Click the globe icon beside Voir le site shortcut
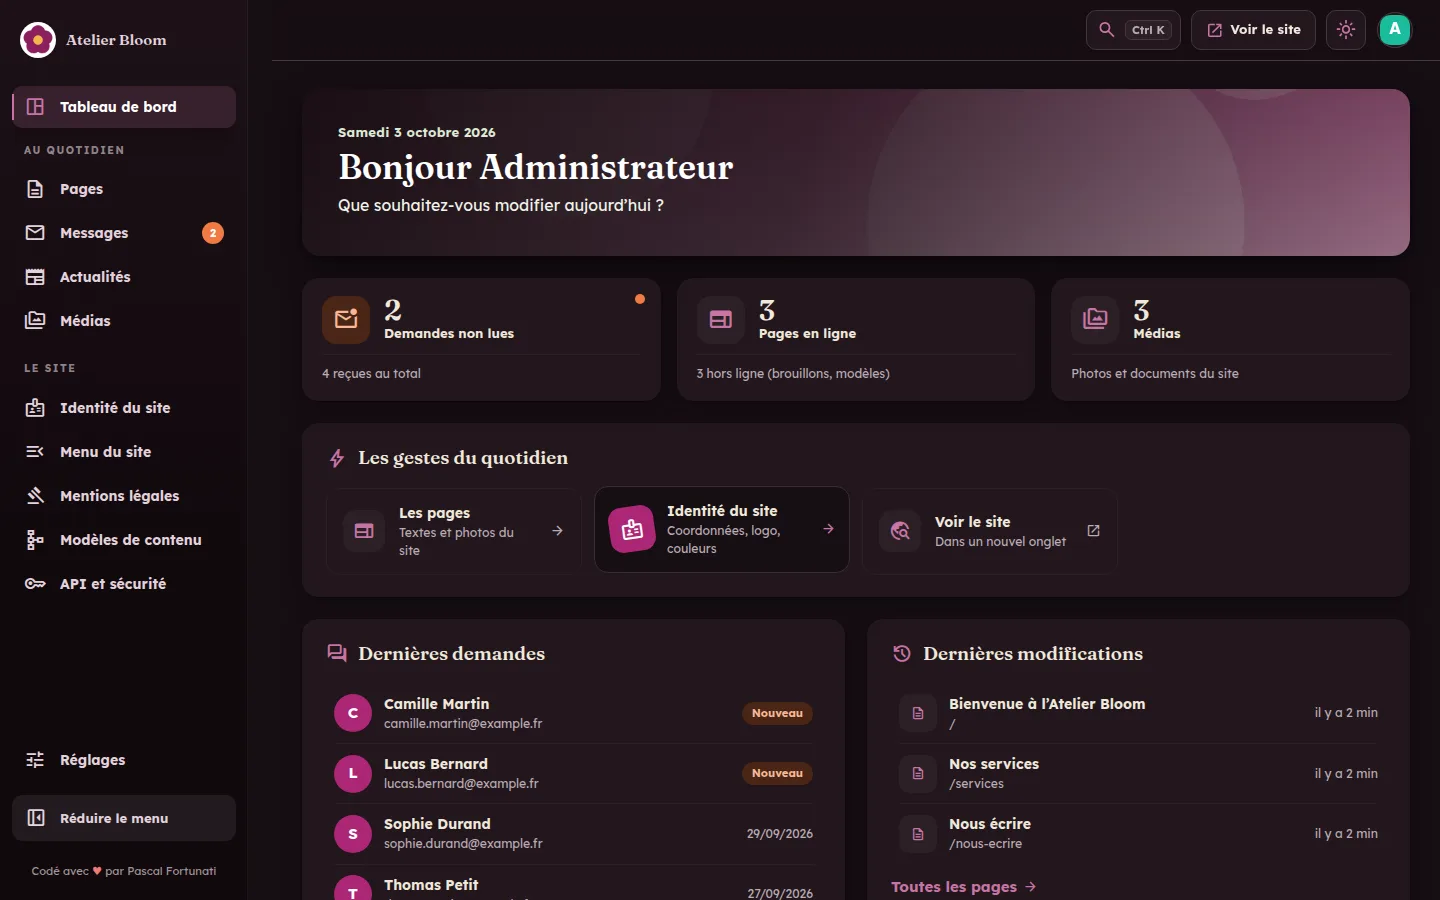 [x=900, y=531]
